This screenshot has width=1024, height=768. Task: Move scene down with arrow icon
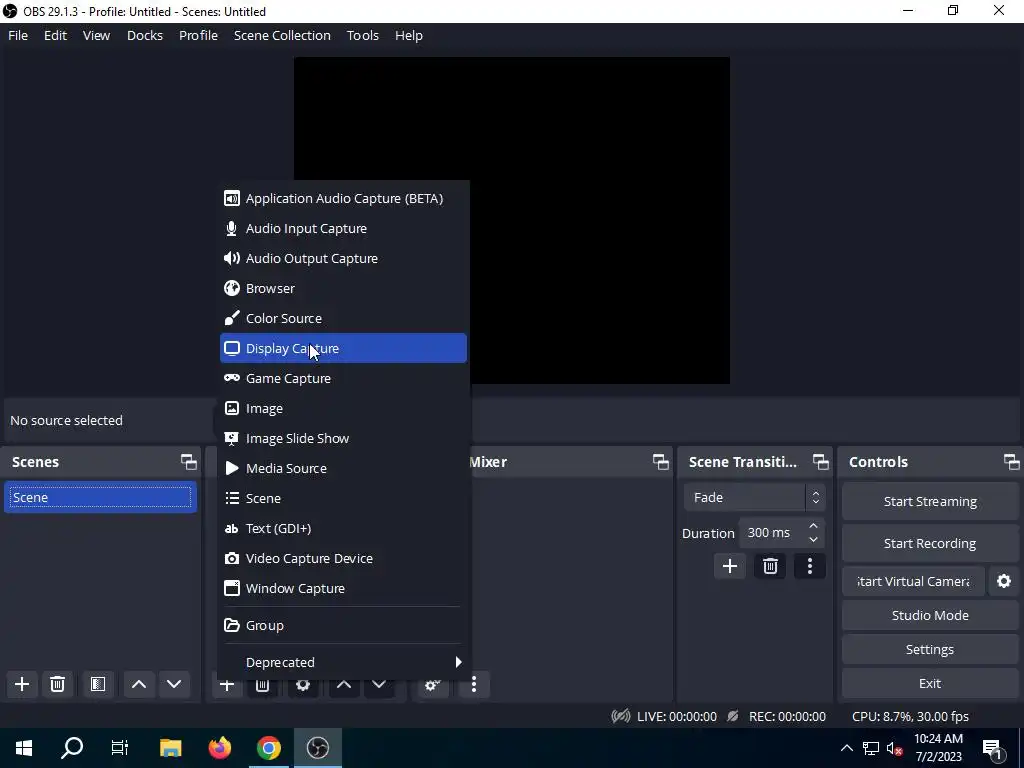[174, 684]
